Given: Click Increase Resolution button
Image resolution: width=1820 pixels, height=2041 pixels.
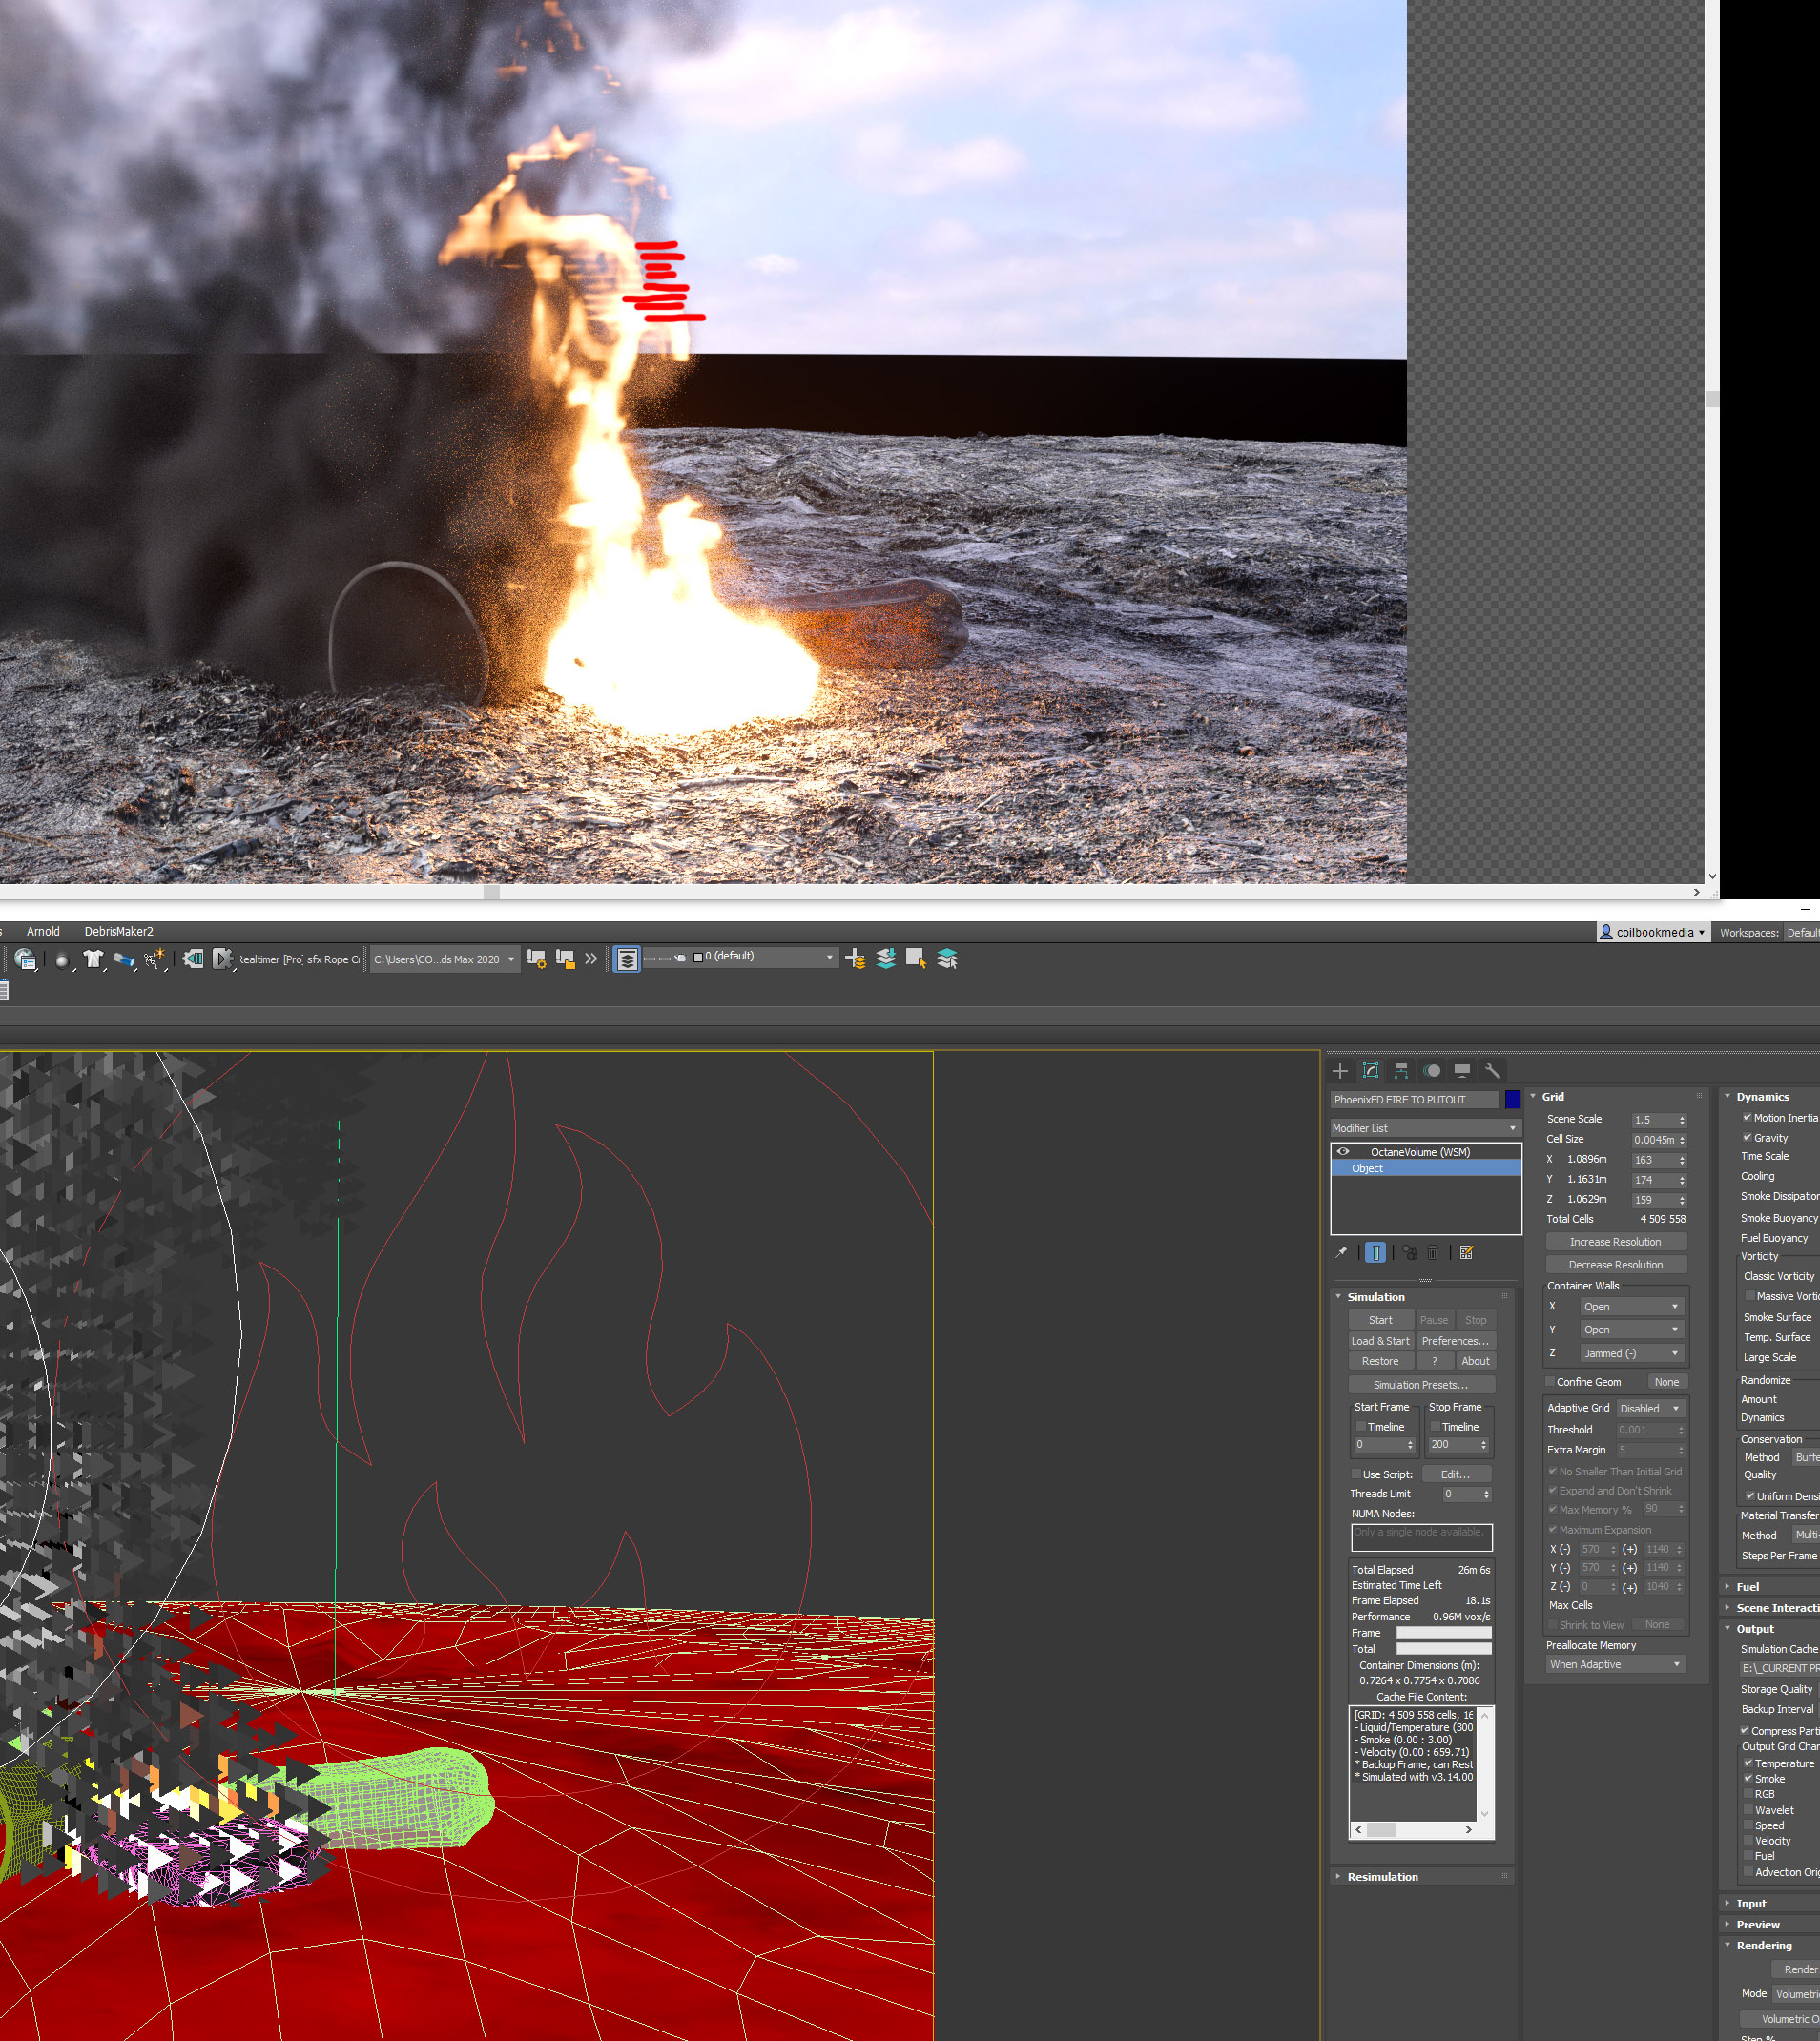Looking at the screenshot, I should 1615,1242.
